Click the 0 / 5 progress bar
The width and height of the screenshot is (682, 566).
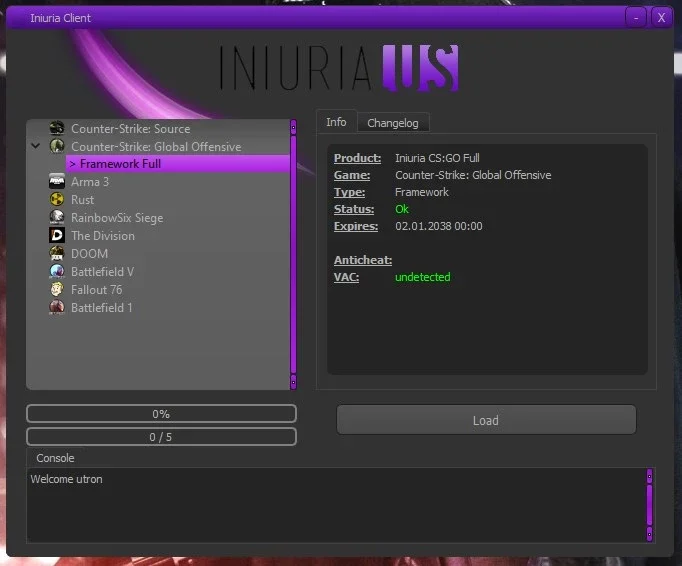coord(161,437)
